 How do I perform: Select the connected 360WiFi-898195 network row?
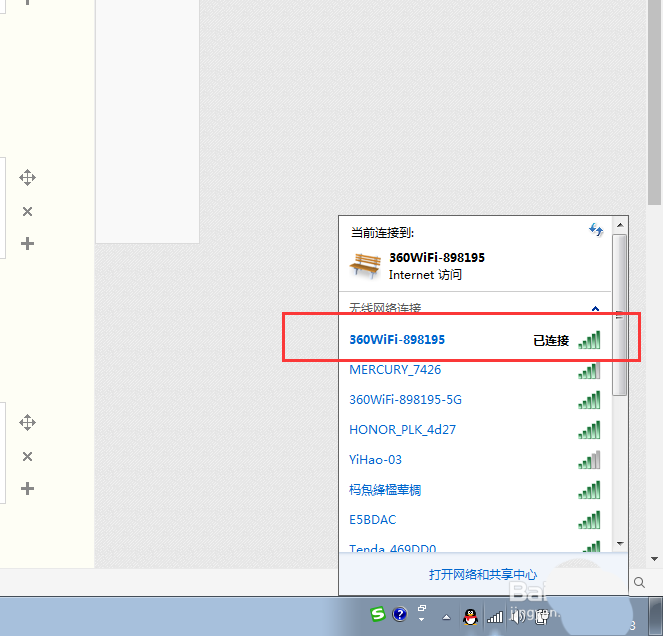(x=475, y=340)
